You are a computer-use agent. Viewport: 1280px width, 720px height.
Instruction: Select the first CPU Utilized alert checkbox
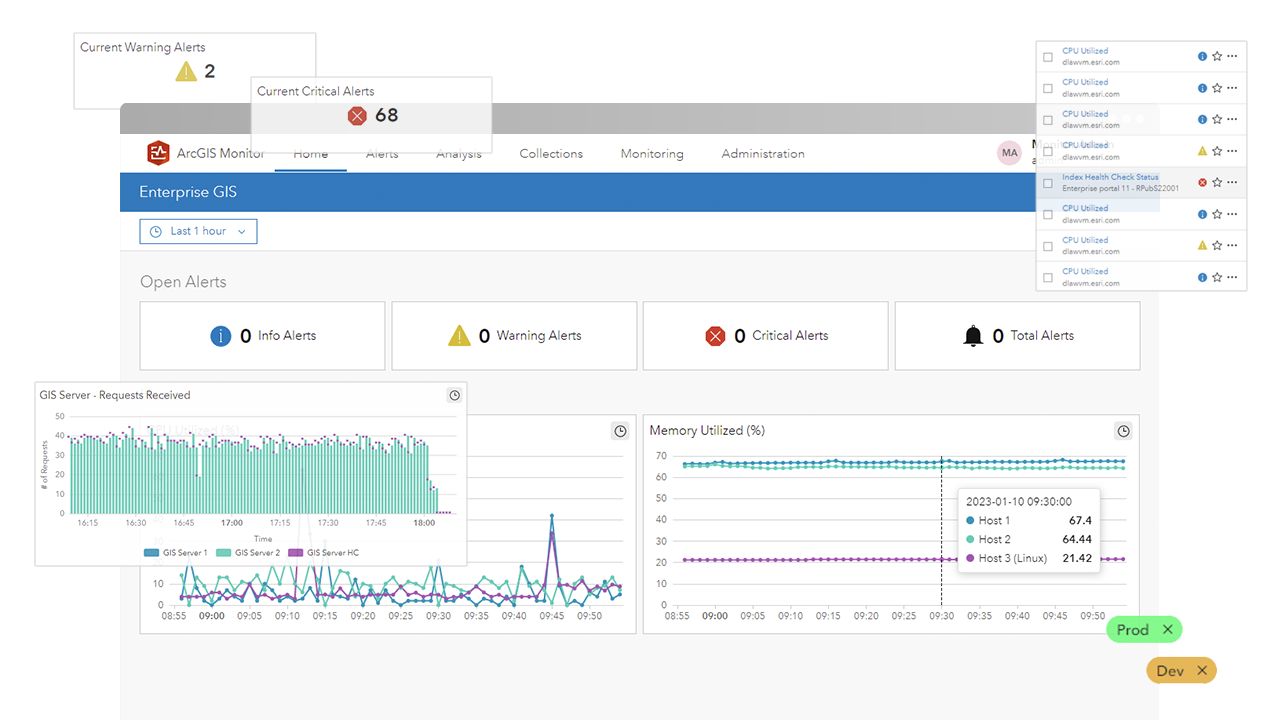pos(1048,57)
